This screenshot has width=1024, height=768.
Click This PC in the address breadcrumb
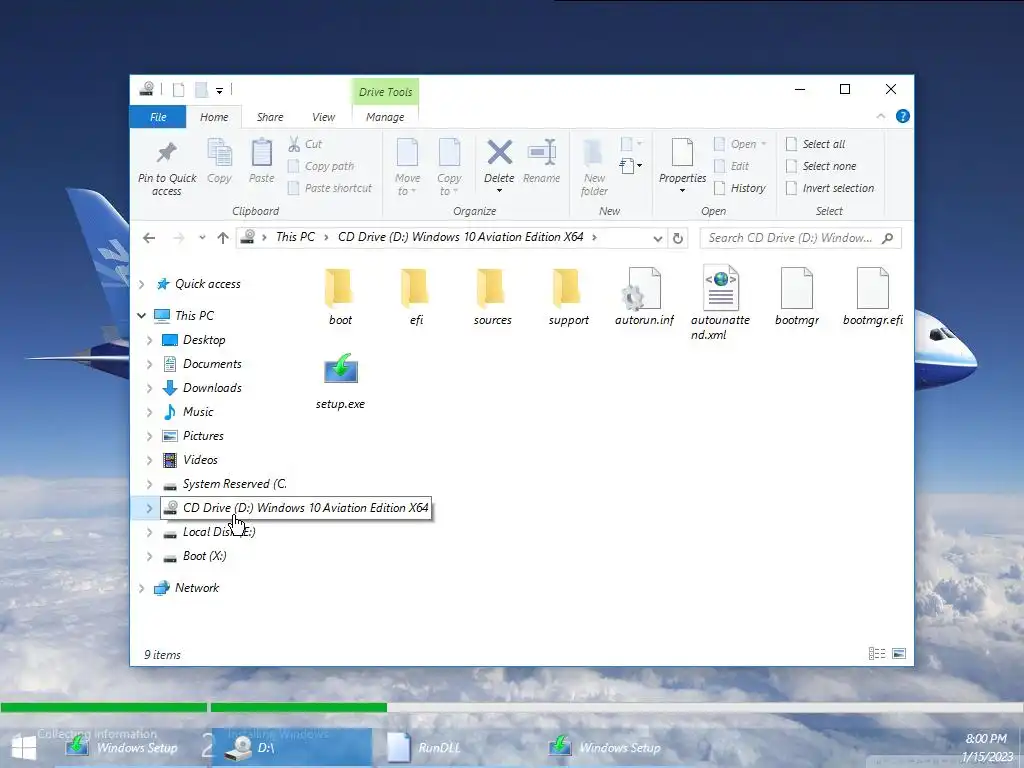(x=295, y=237)
